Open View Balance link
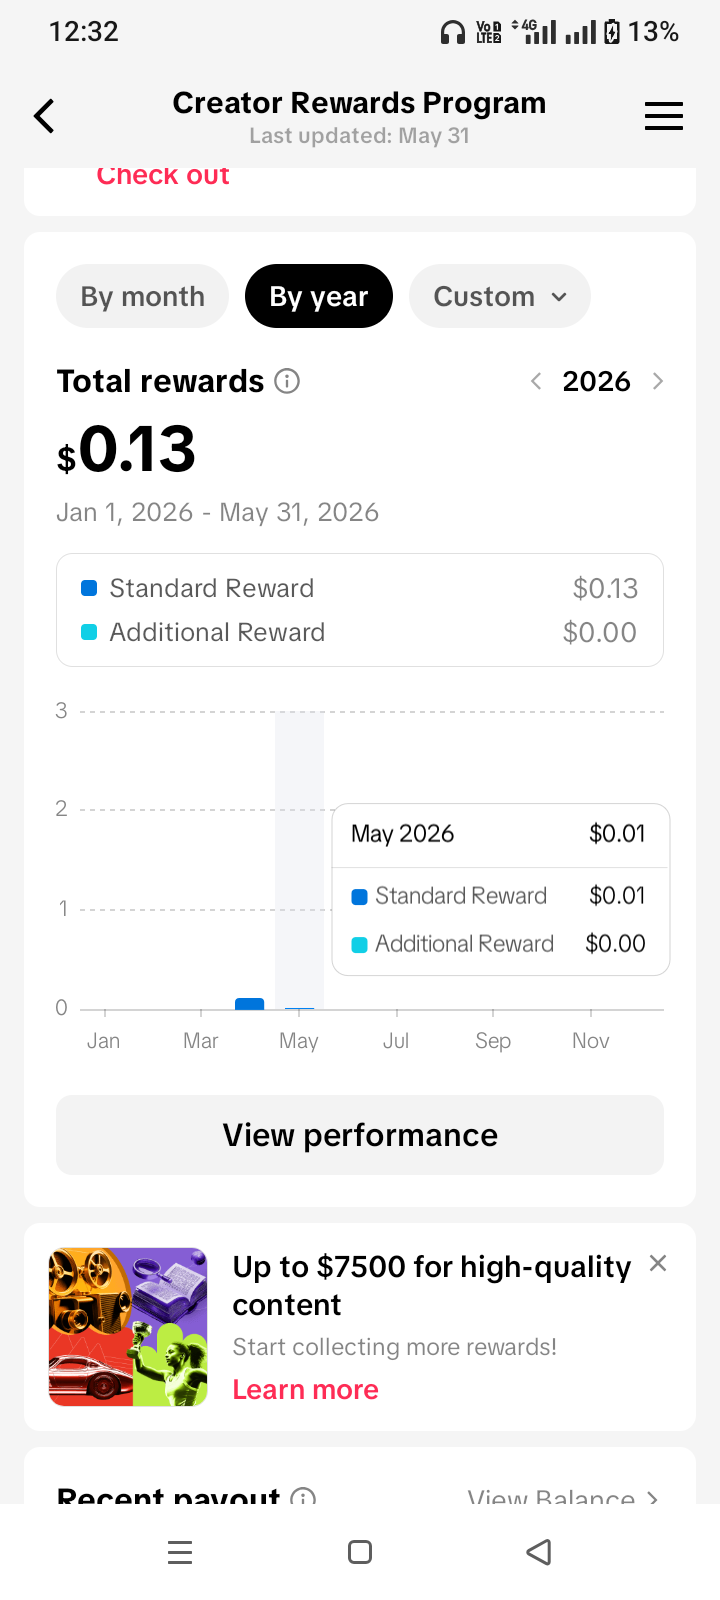The image size is (720, 1600). [x=562, y=1497]
